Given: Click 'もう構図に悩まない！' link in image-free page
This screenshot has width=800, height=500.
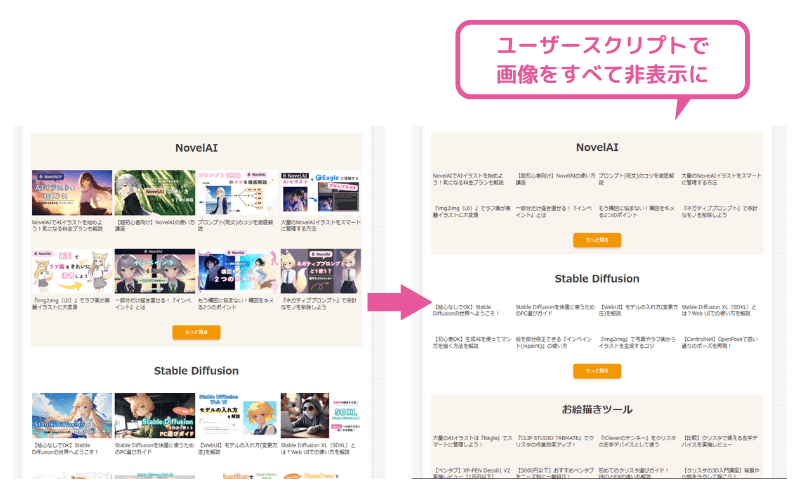Looking at the screenshot, I should pos(636,212).
